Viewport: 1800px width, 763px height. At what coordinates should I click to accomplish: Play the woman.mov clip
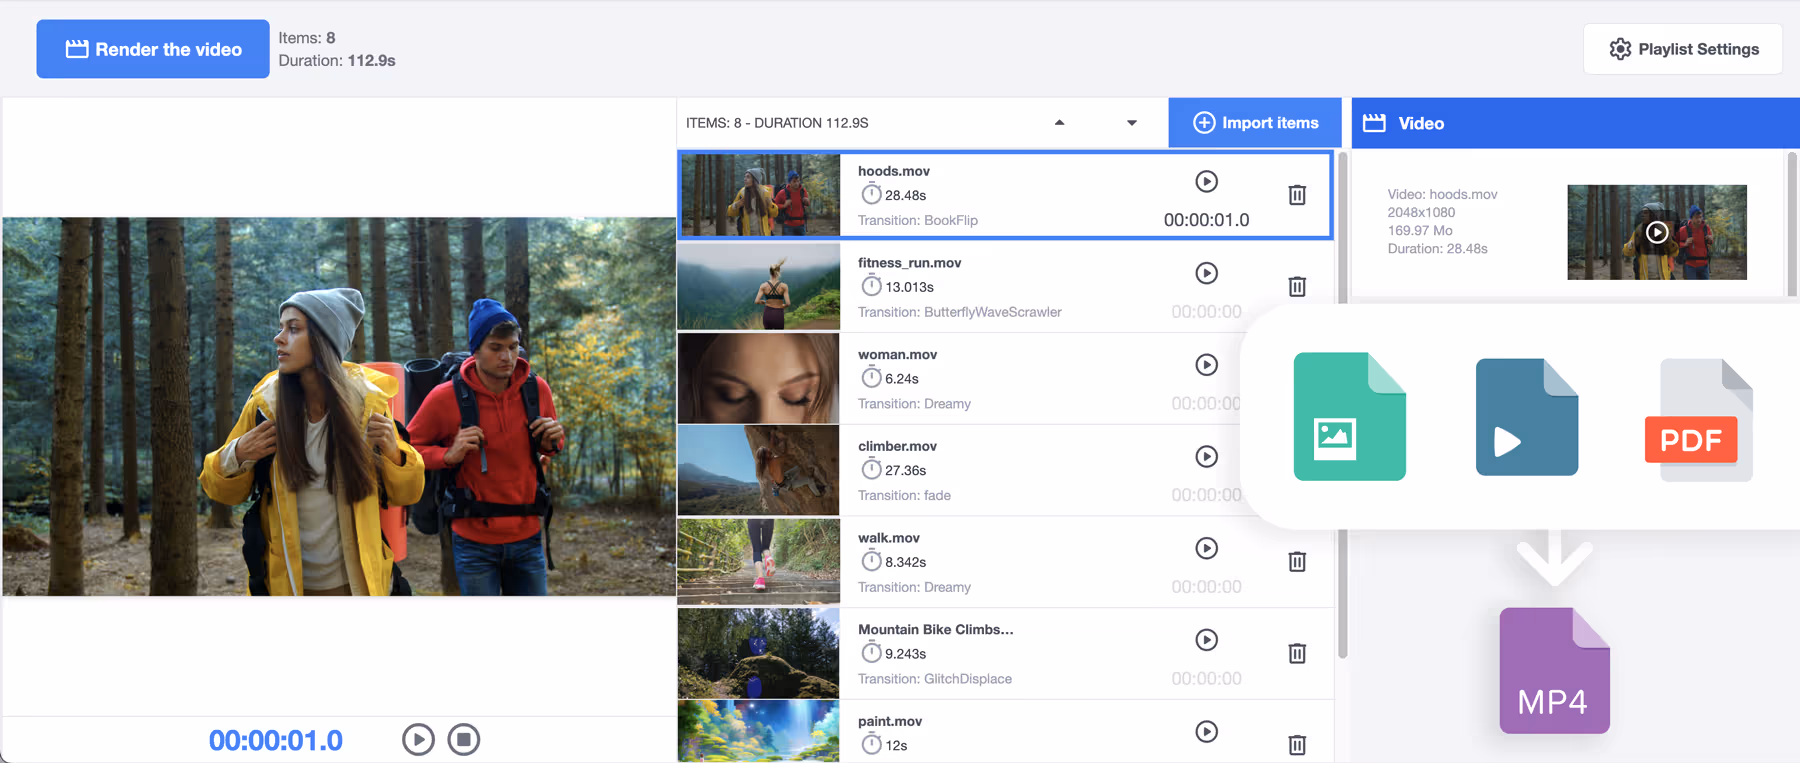[1206, 365]
